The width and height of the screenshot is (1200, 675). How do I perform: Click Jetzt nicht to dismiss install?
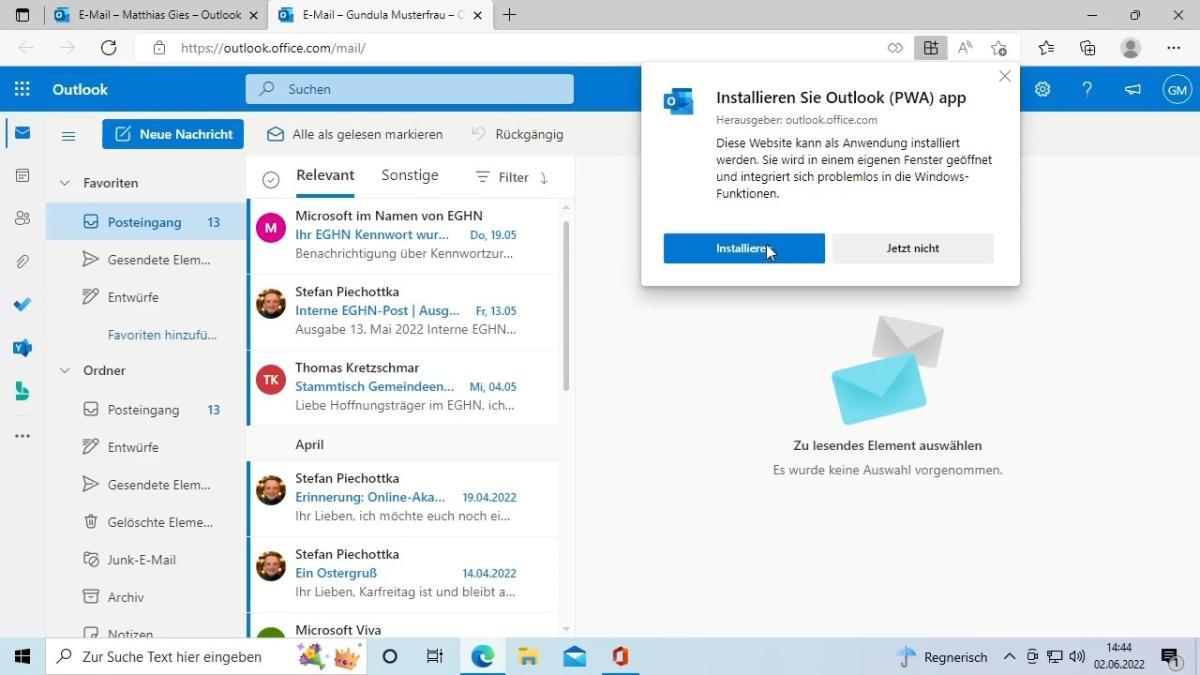click(x=912, y=248)
